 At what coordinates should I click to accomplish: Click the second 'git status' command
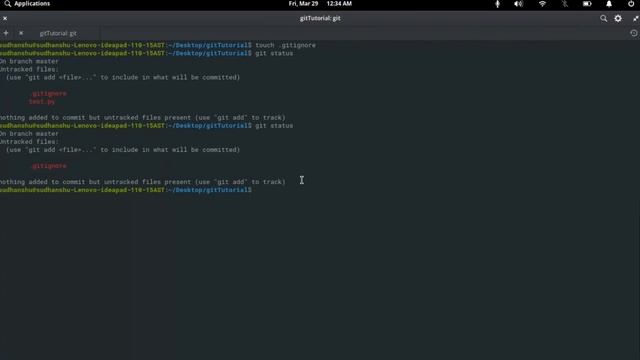click(x=274, y=126)
